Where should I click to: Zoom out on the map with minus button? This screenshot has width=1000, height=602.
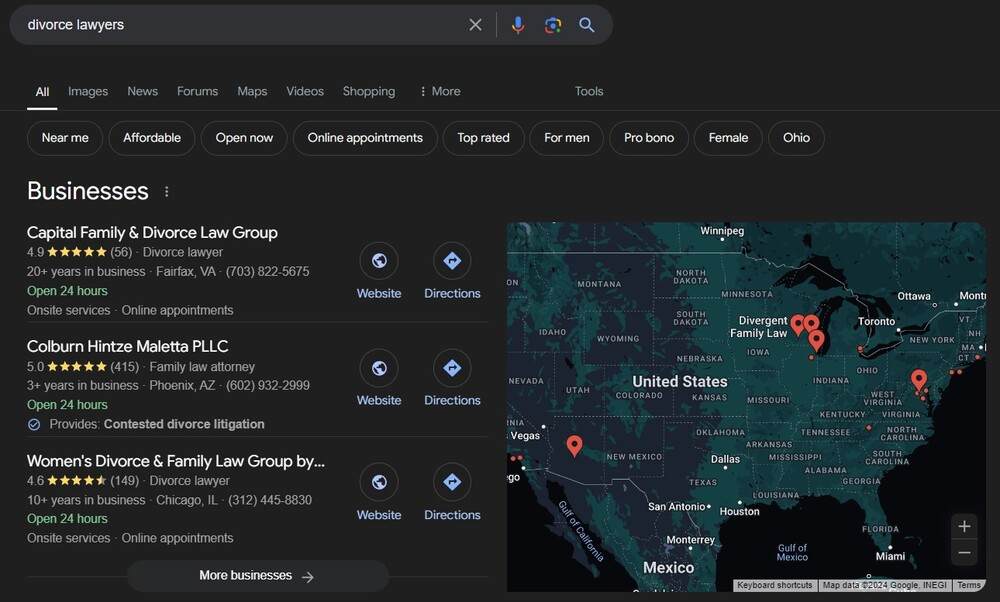click(964, 552)
